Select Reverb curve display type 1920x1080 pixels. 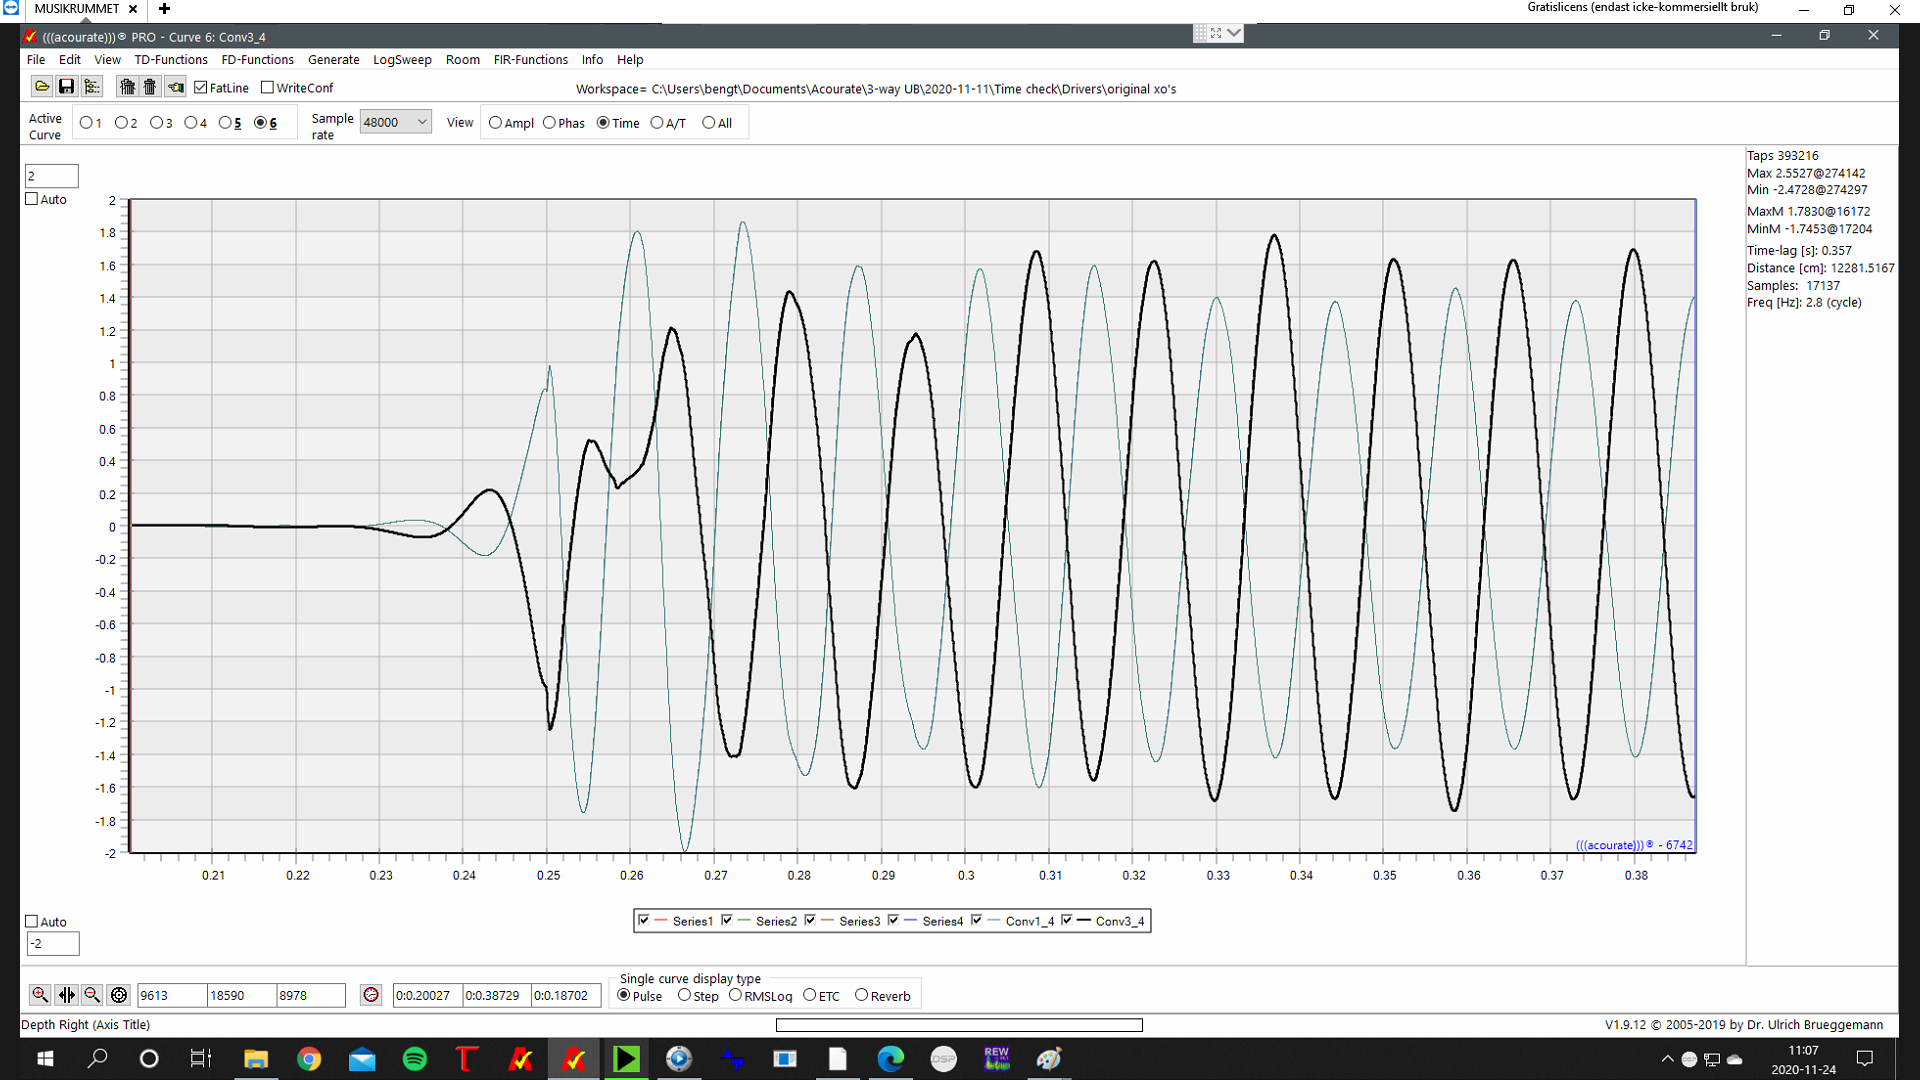[861, 996]
